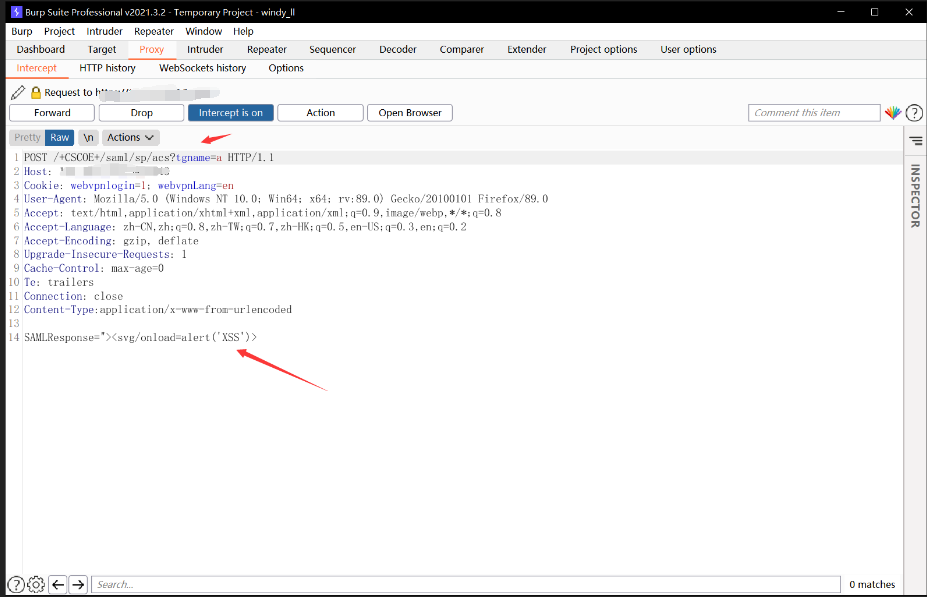Open the WebSockets history sub-tab
The width and height of the screenshot is (927, 597).
click(203, 68)
